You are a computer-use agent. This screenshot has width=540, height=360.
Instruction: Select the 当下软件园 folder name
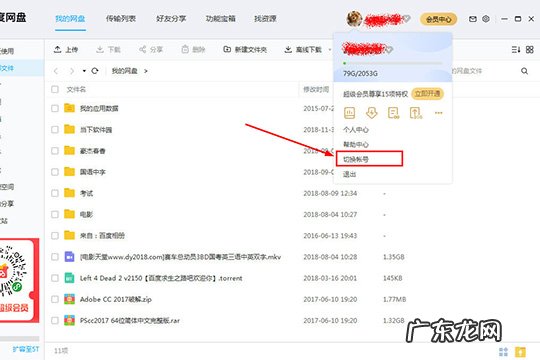pyautogui.click(x=96, y=130)
